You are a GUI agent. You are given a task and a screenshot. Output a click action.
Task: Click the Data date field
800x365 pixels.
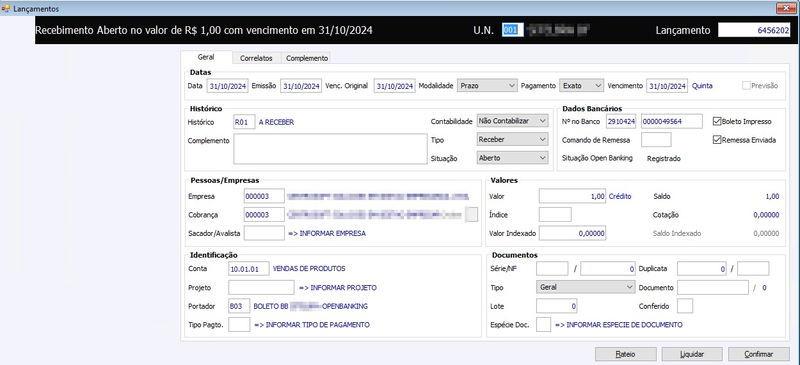click(x=228, y=86)
